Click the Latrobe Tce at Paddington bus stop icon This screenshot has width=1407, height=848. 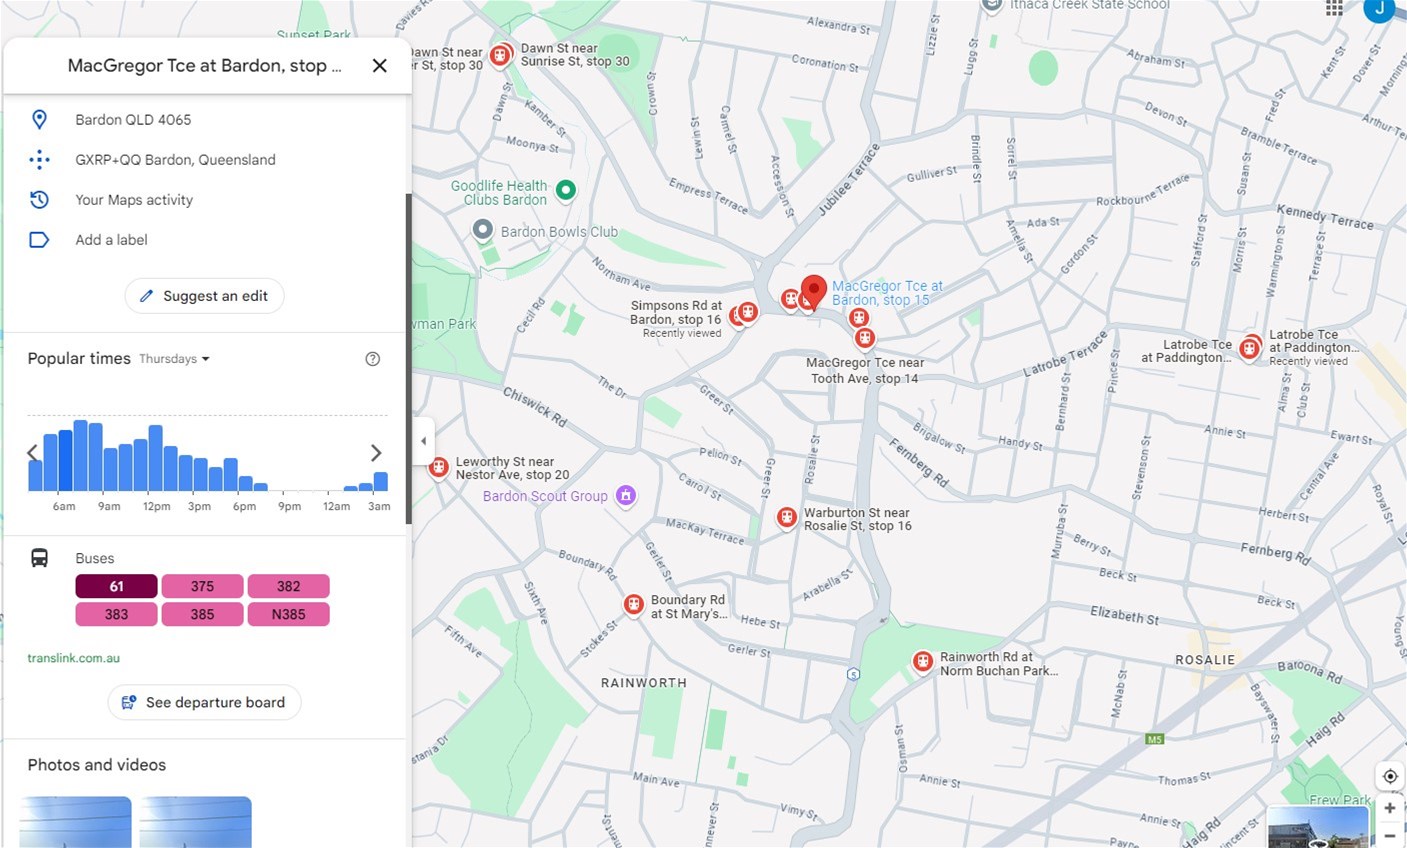(1249, 348)
